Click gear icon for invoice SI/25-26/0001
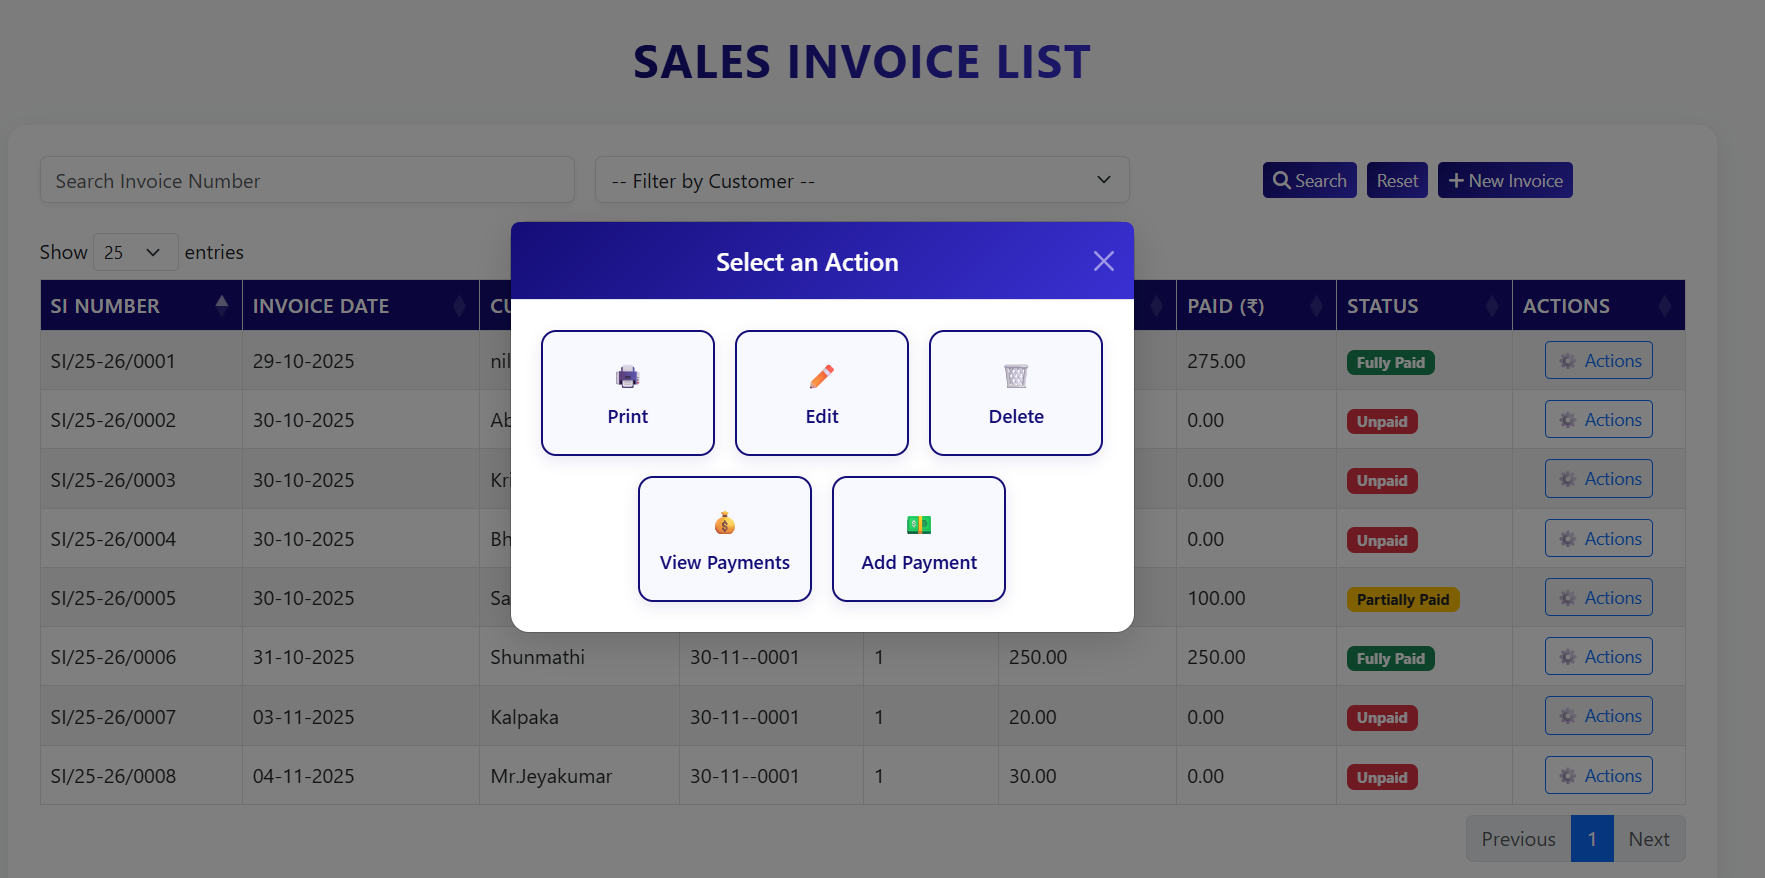Screen dimensions: 1765x878 (x=1568, y=361)
